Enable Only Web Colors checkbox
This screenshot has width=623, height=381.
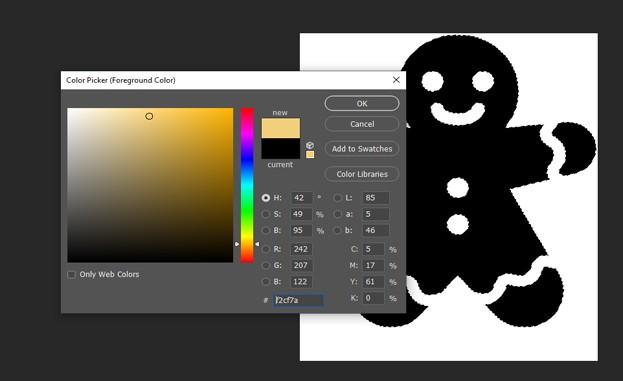[72, 275]
